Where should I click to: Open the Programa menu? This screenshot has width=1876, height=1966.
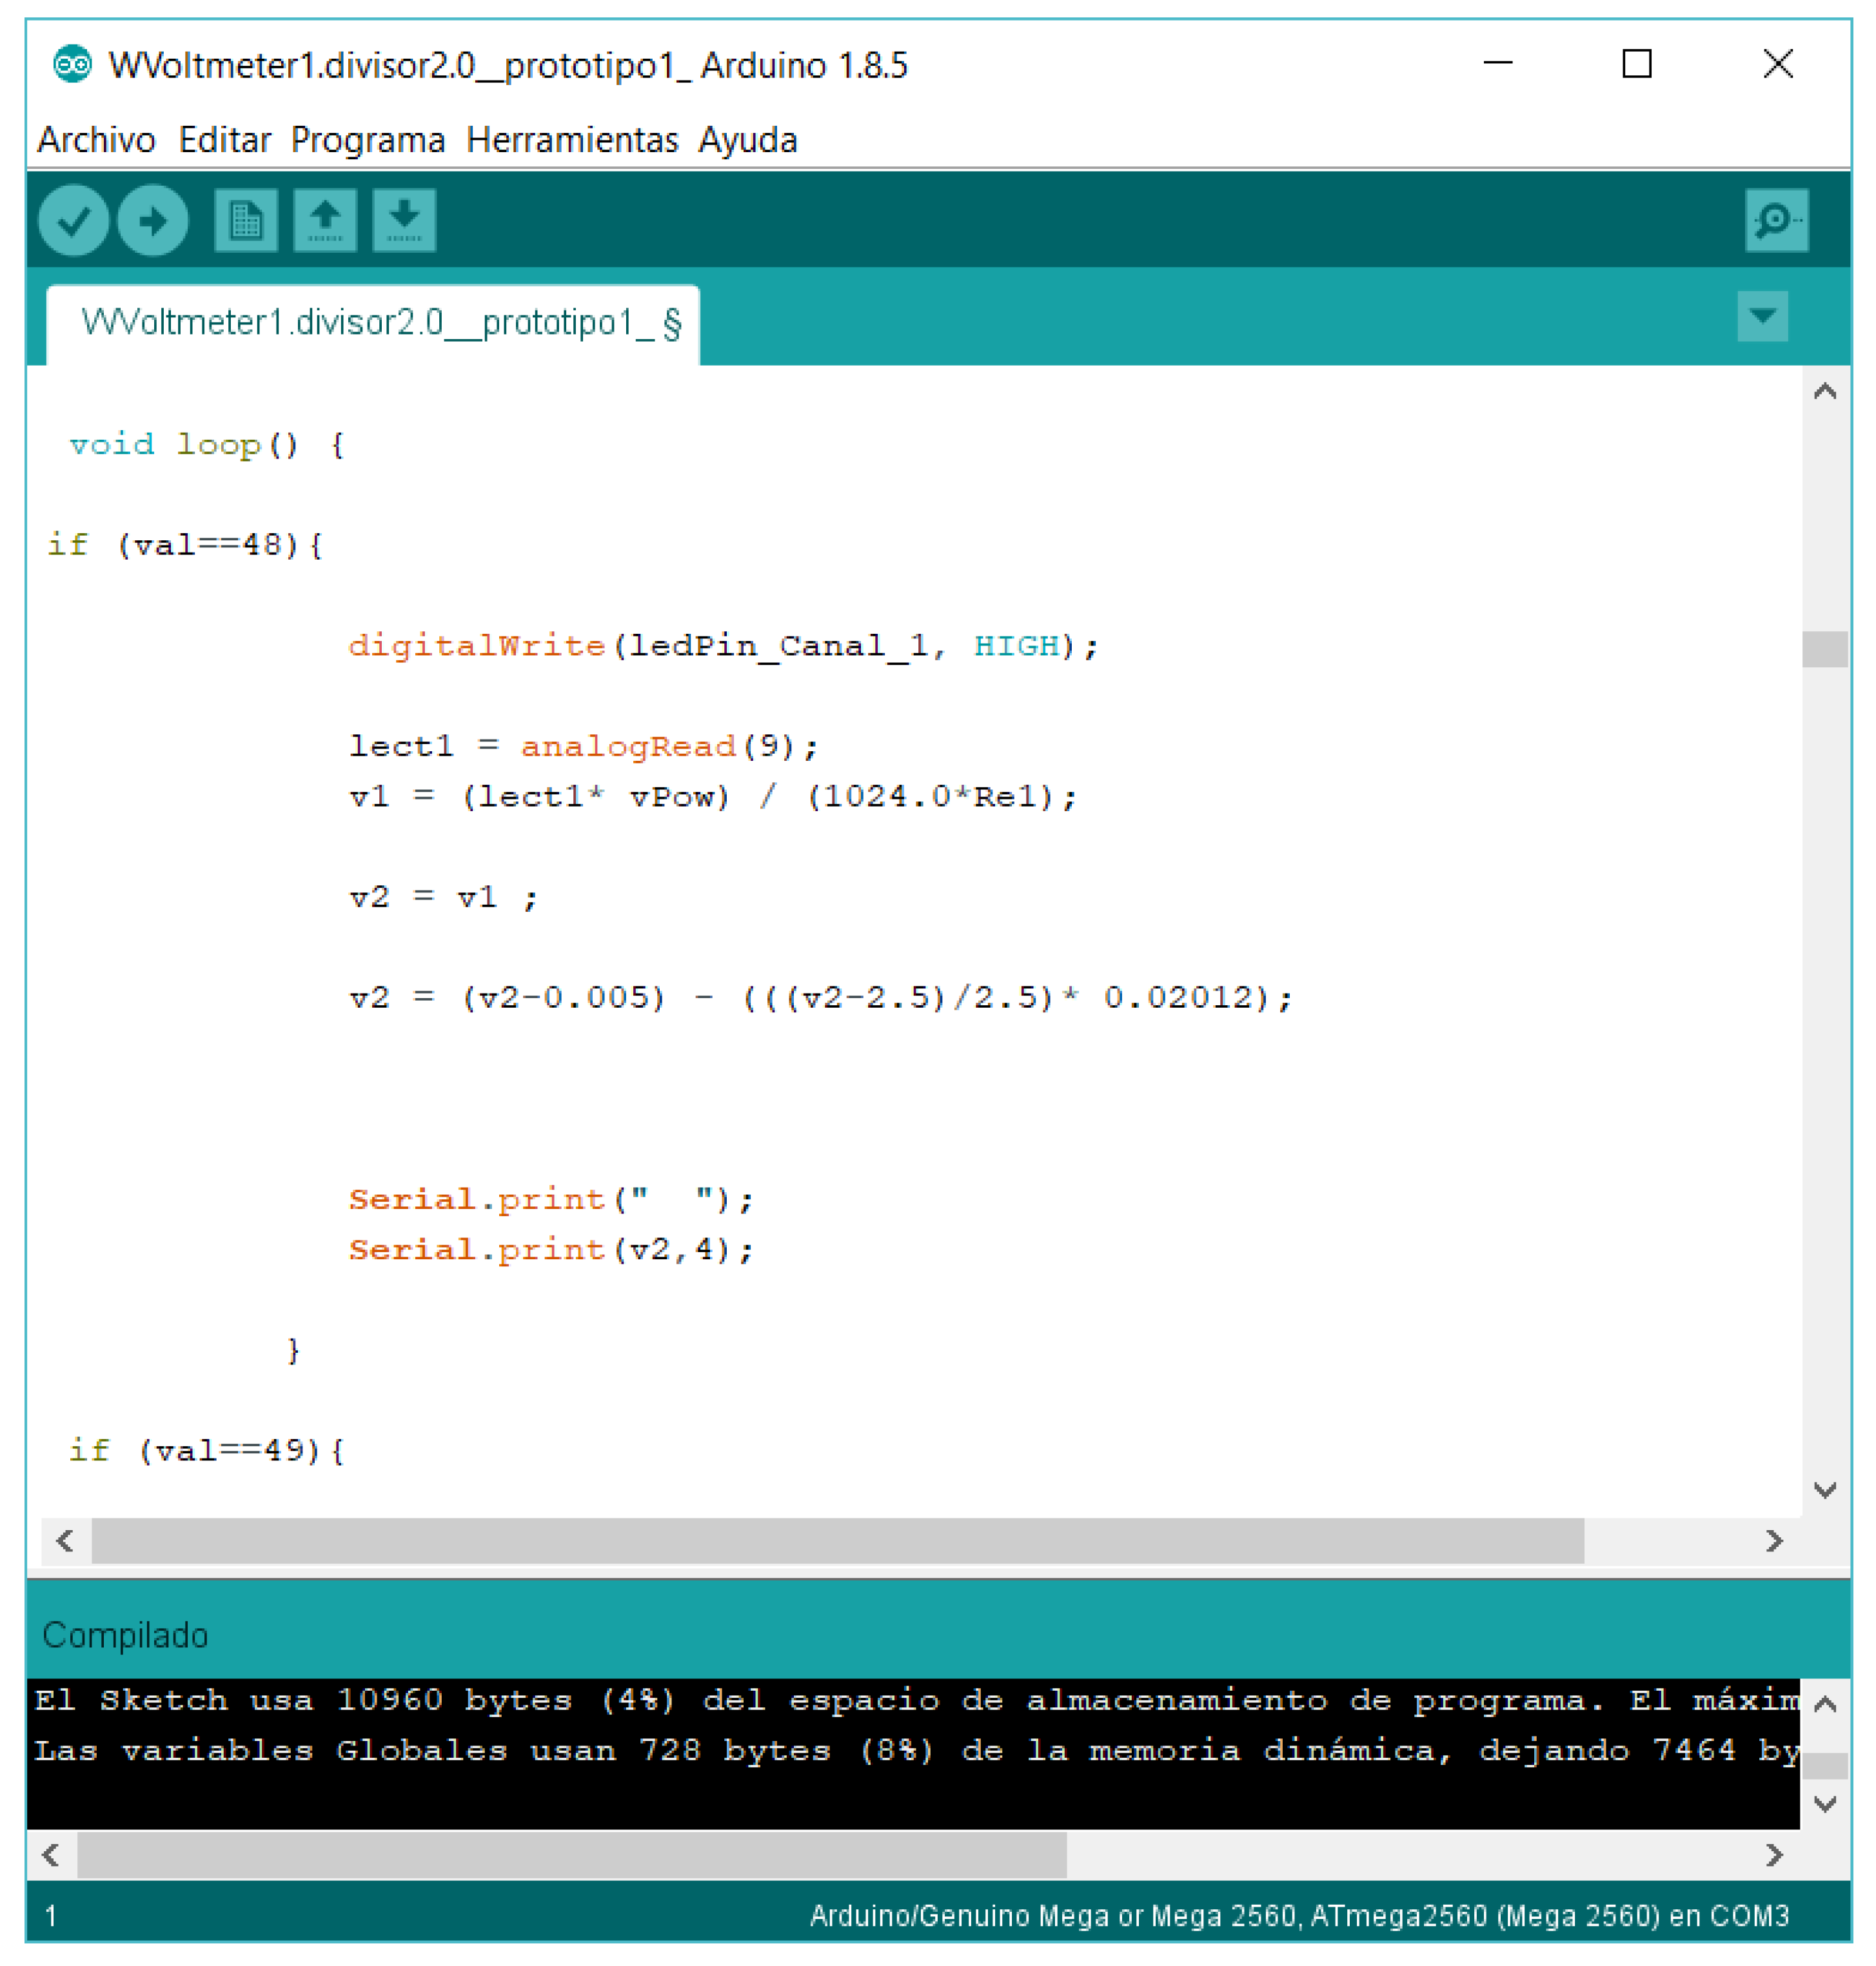pos(367,140)
